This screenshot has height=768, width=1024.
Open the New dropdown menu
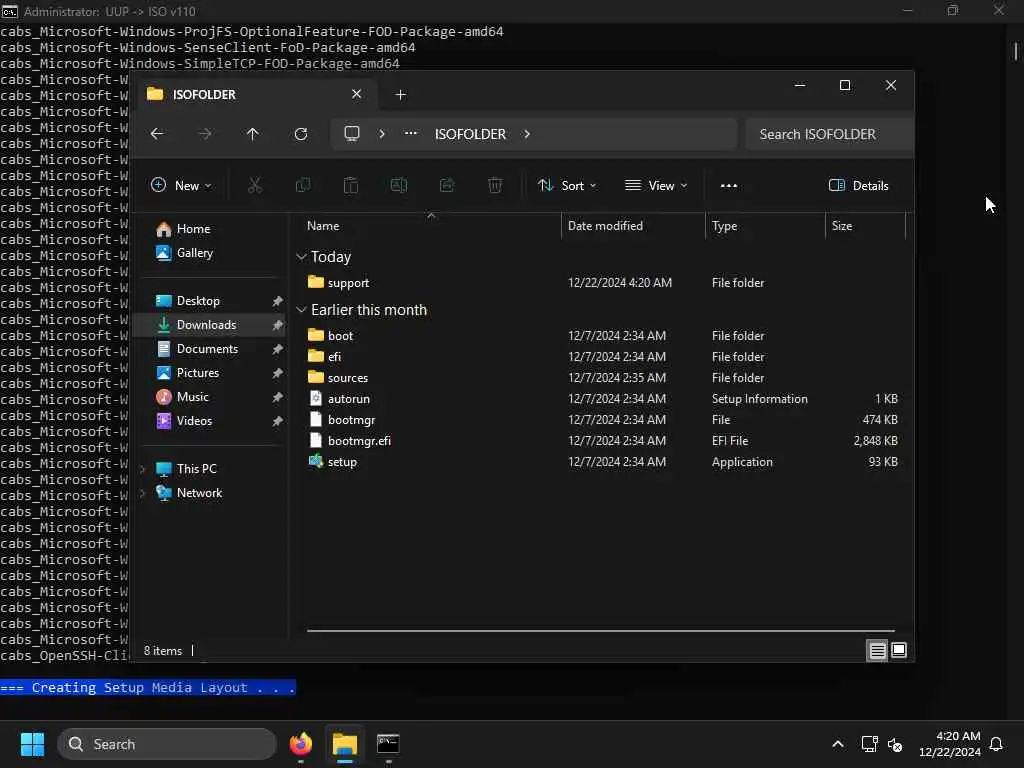181,185
